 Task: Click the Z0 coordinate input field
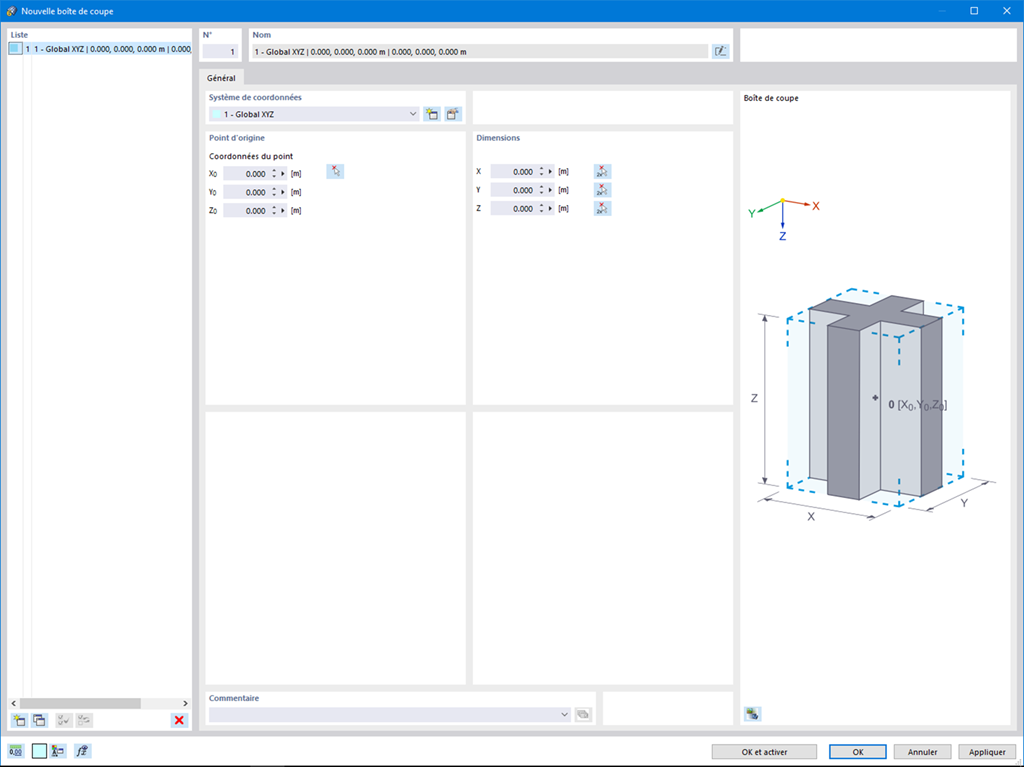pos(246,210)
